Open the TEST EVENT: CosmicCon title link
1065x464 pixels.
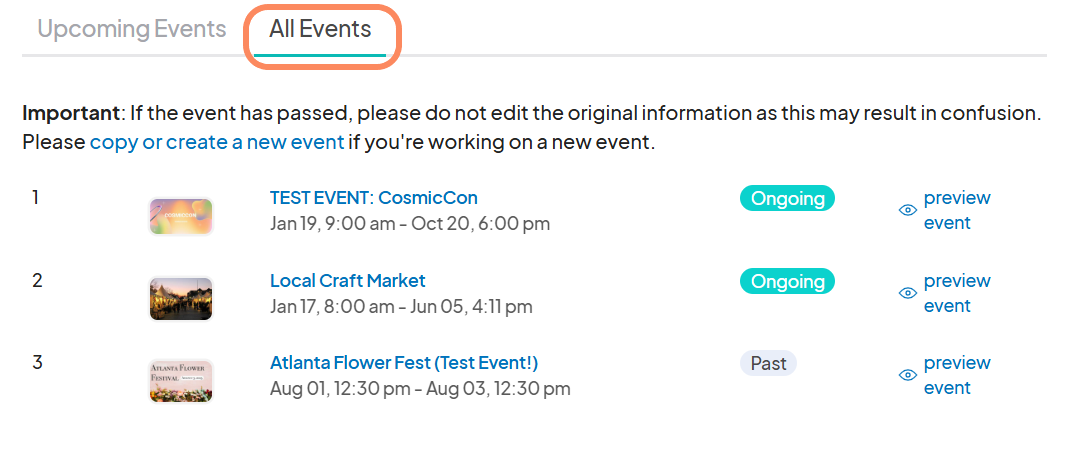tap(373, 198)
